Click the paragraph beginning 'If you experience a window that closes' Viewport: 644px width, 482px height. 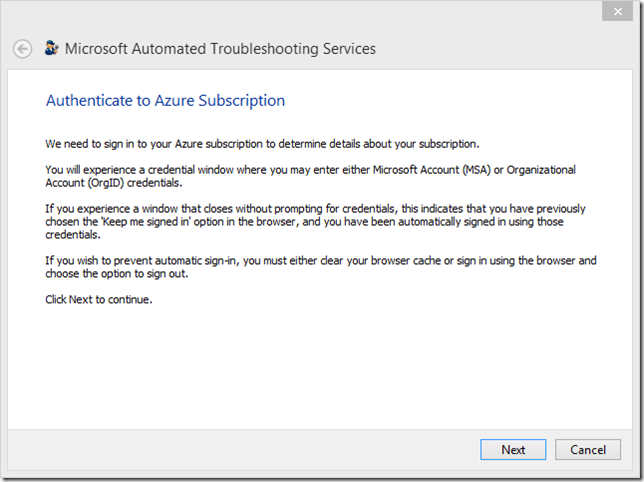click(315, 222)
